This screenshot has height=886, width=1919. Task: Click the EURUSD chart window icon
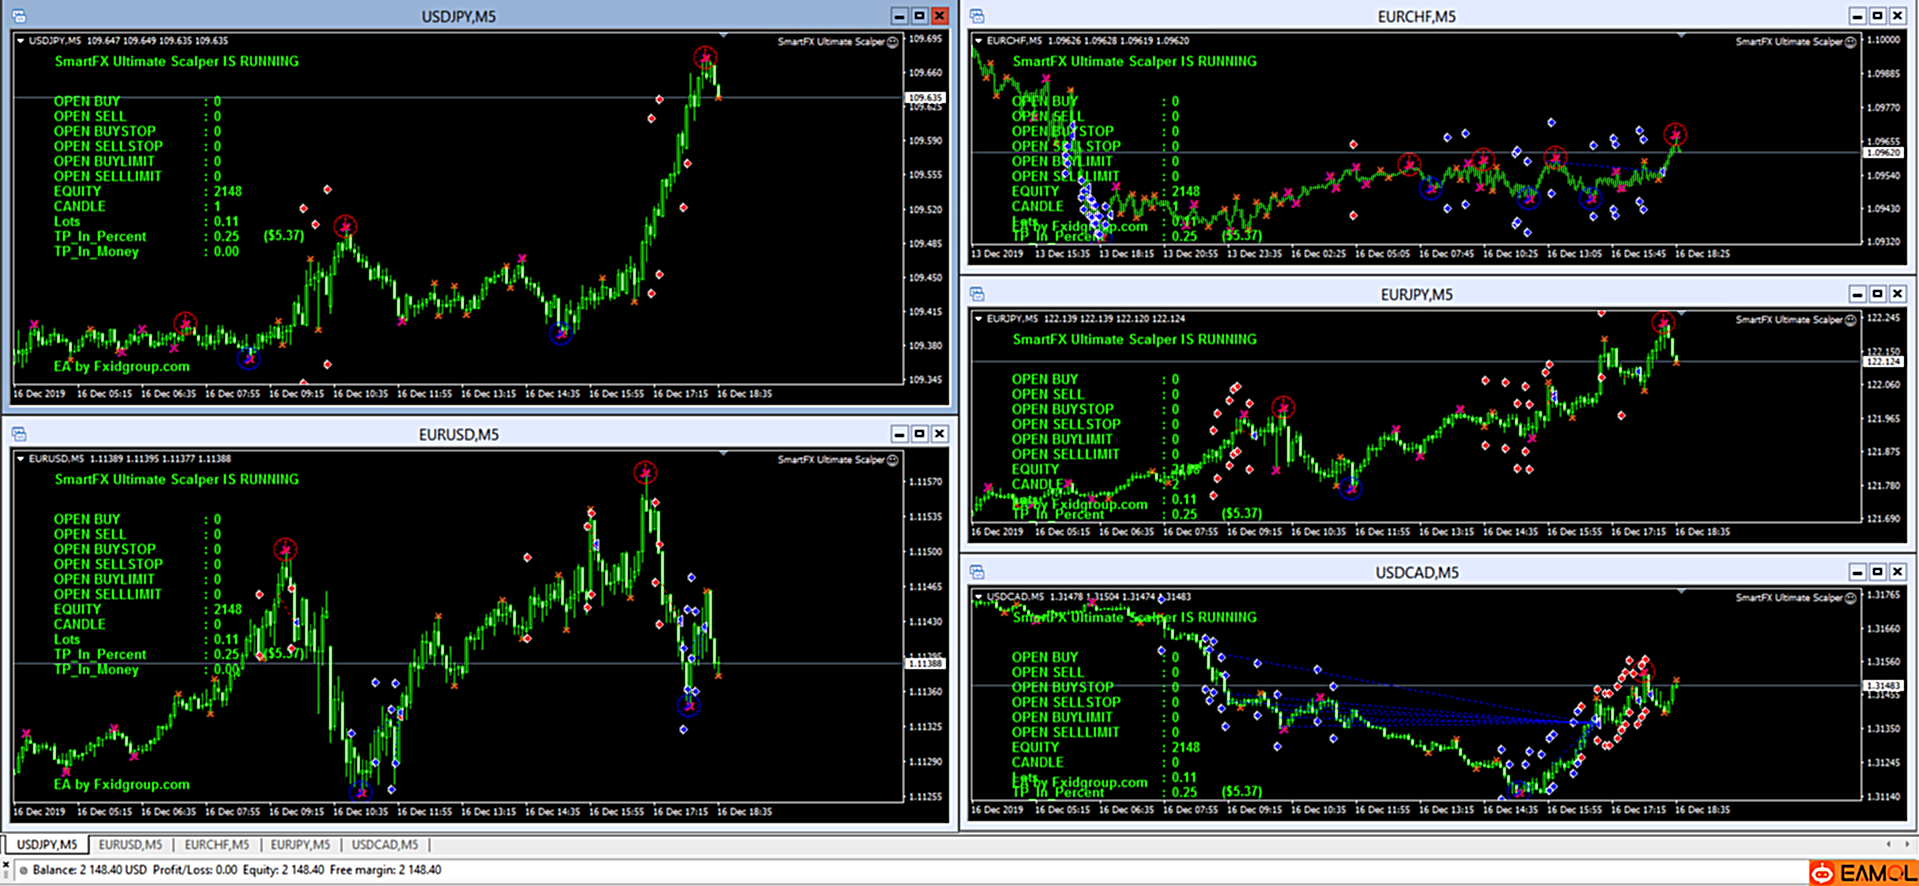[x=19, y=434]
